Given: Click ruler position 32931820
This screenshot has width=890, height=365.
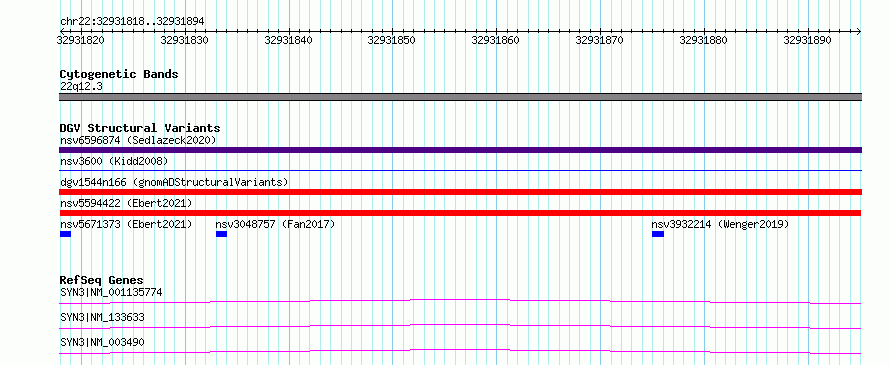Looking at the screenshot, I should (81, 40).
